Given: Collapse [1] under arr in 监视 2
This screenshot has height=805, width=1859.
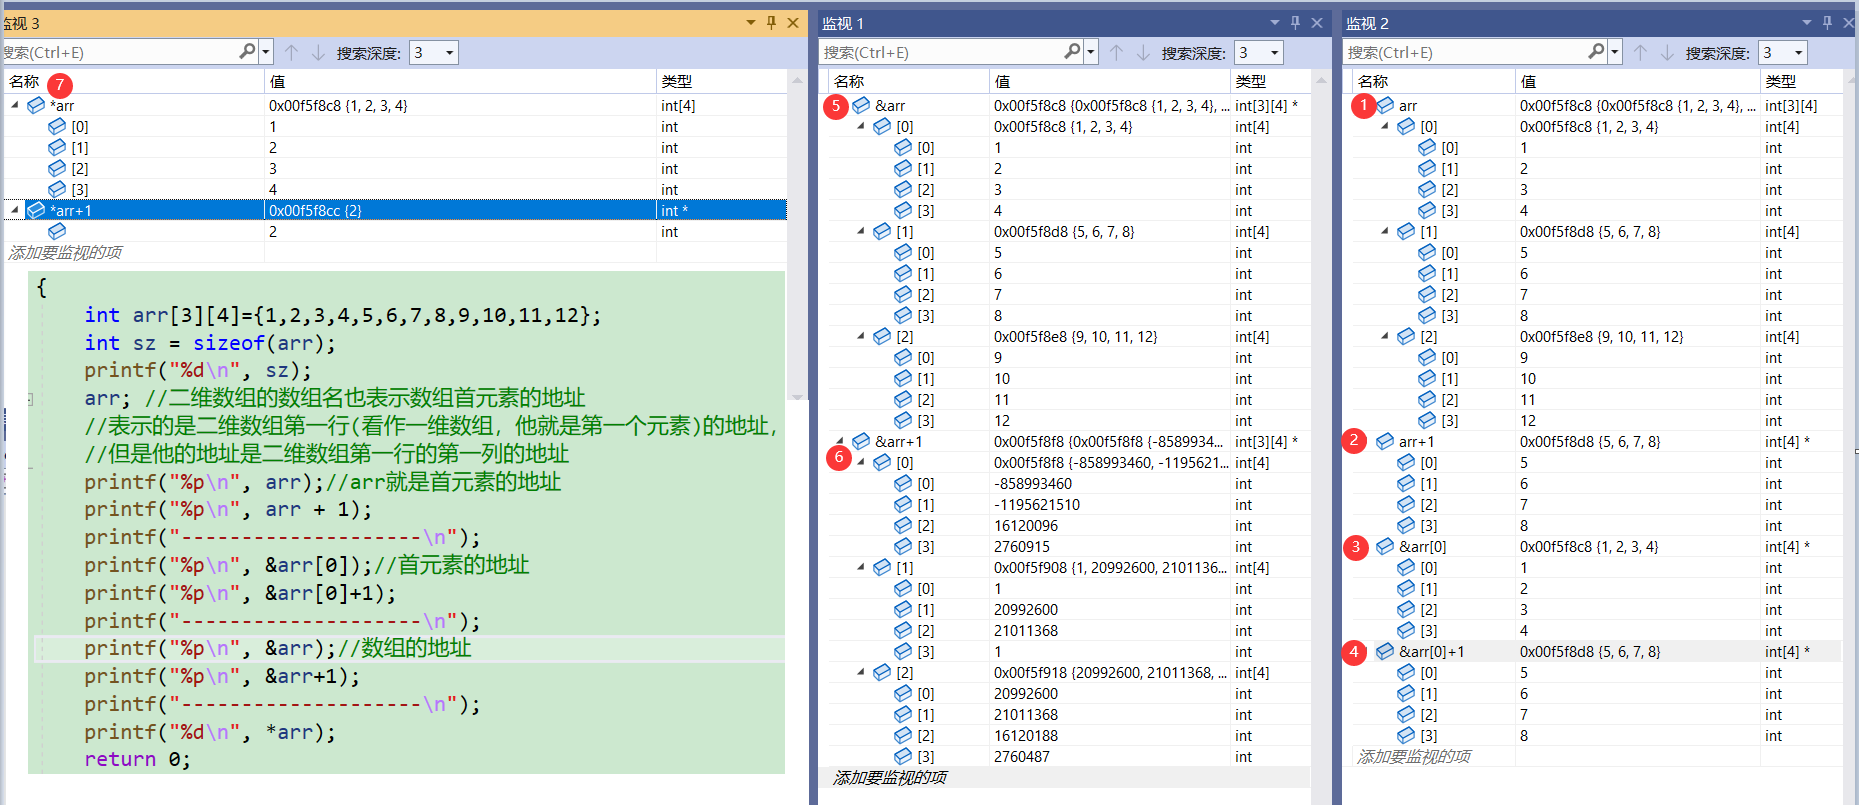Looking at the screenshot, I should pos(1385,231).
